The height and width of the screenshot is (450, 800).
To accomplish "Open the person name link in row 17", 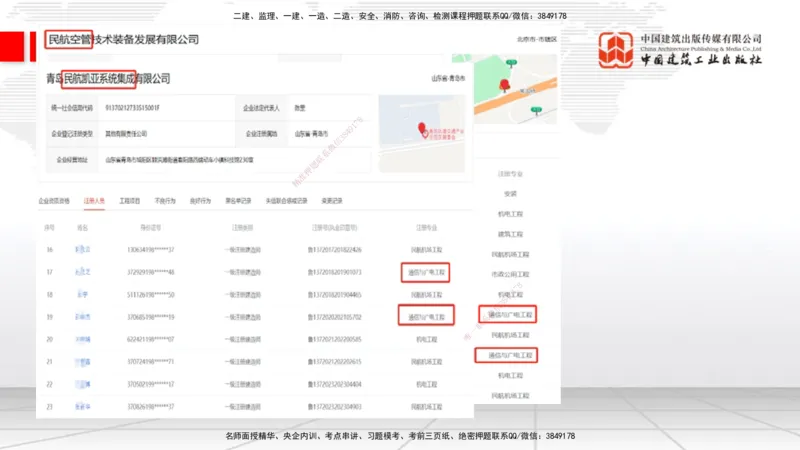I will [x=83, y=272].
